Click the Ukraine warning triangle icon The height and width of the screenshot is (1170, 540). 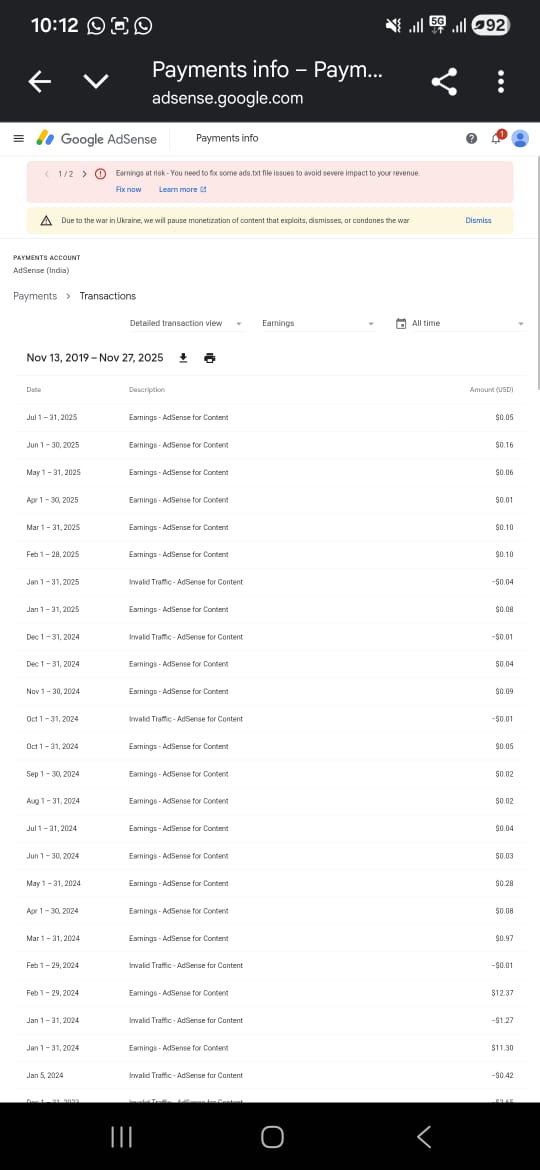click(x=45, y=220)
